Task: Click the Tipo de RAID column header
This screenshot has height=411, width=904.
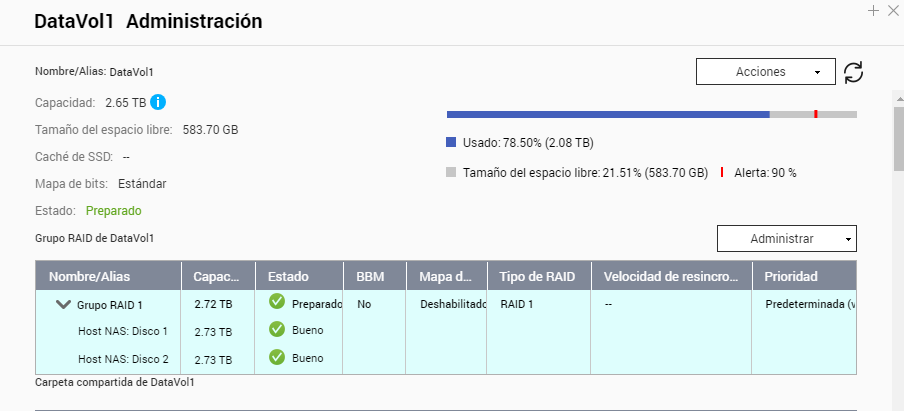Action: (539, 276)
